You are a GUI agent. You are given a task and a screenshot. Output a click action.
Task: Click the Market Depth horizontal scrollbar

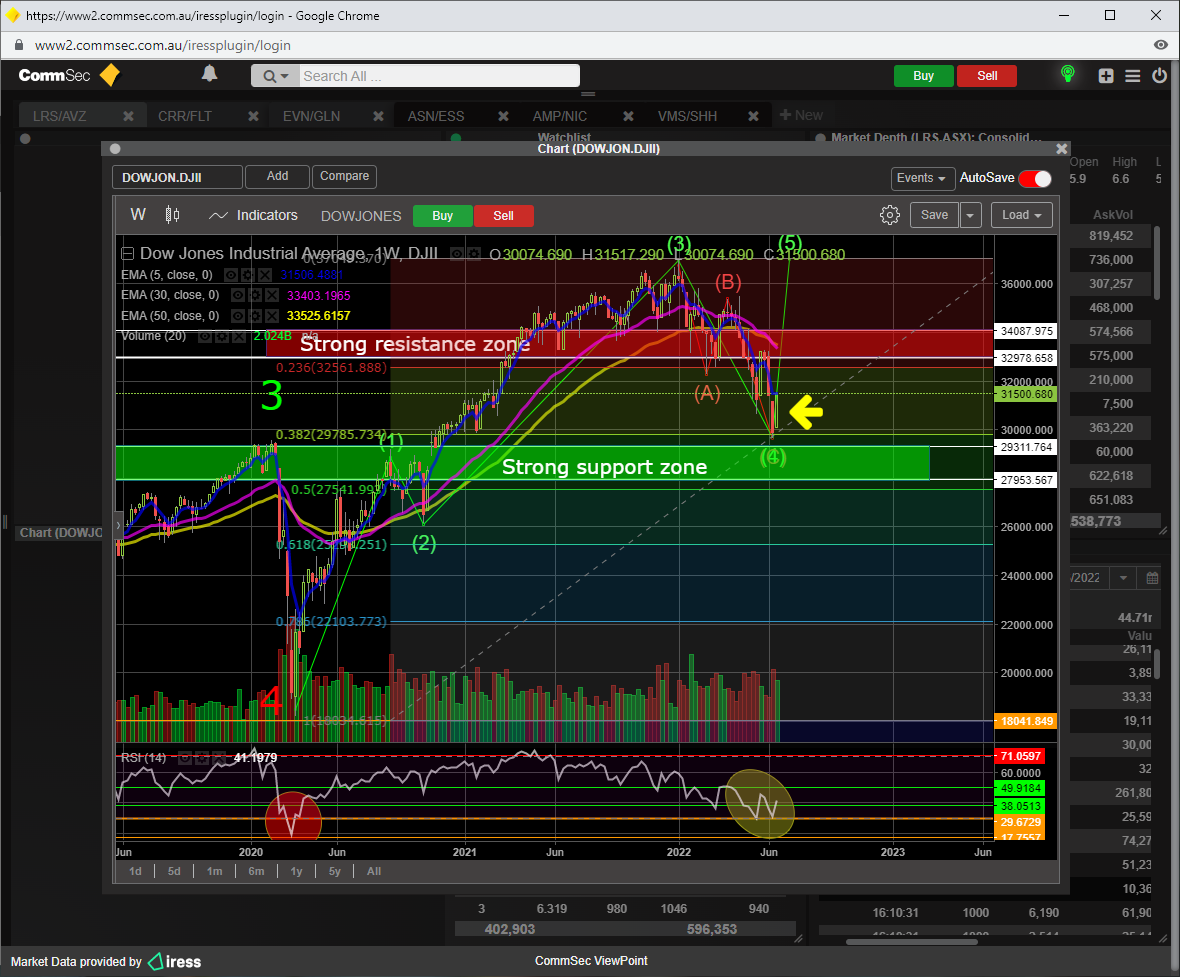click(913, 942)
